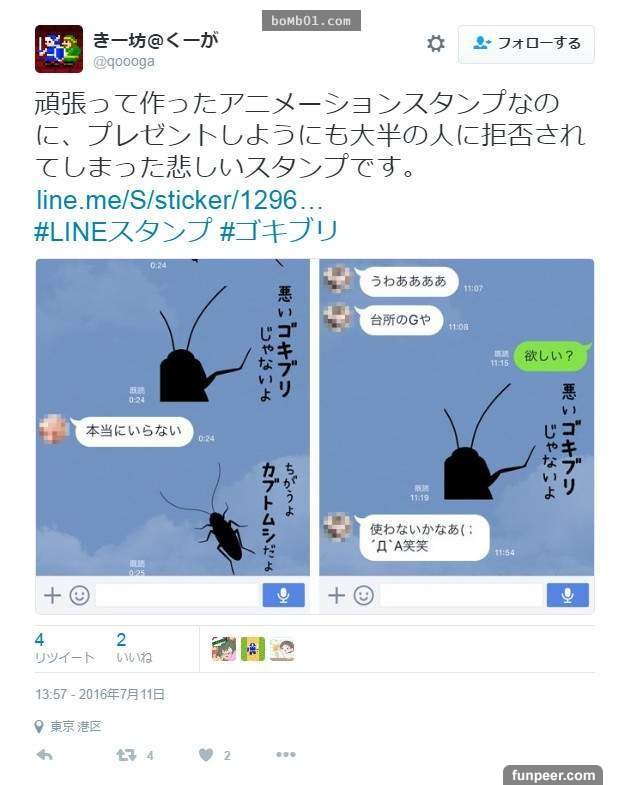Open the gear settings icon
623x785 pixels.
435,44
